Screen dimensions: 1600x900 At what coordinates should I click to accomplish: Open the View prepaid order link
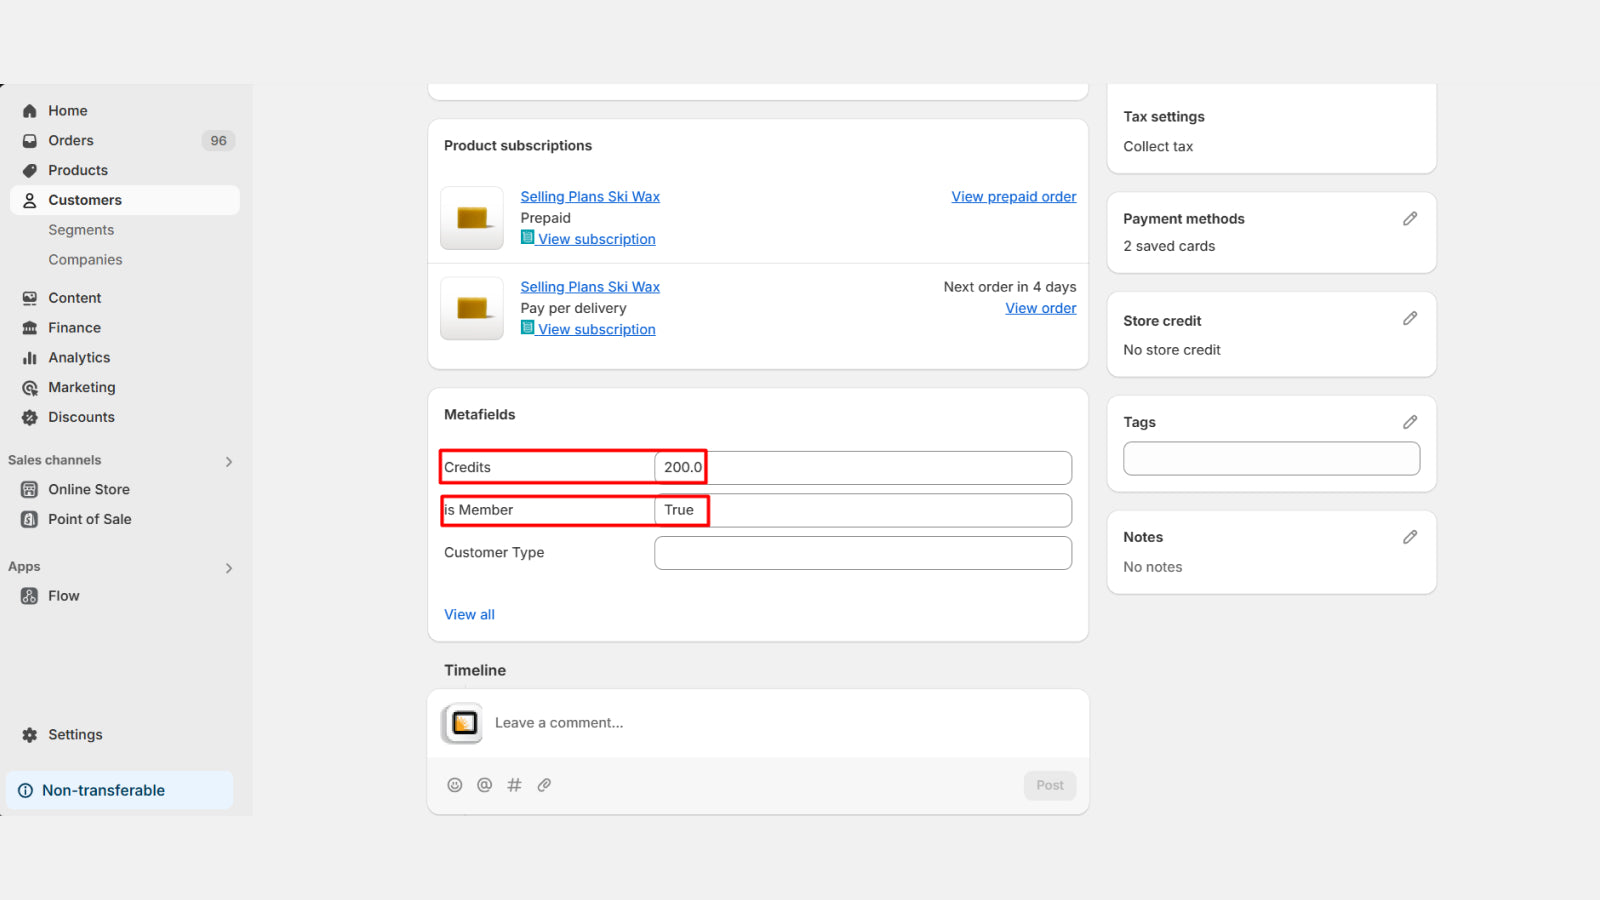[1013, 196]
